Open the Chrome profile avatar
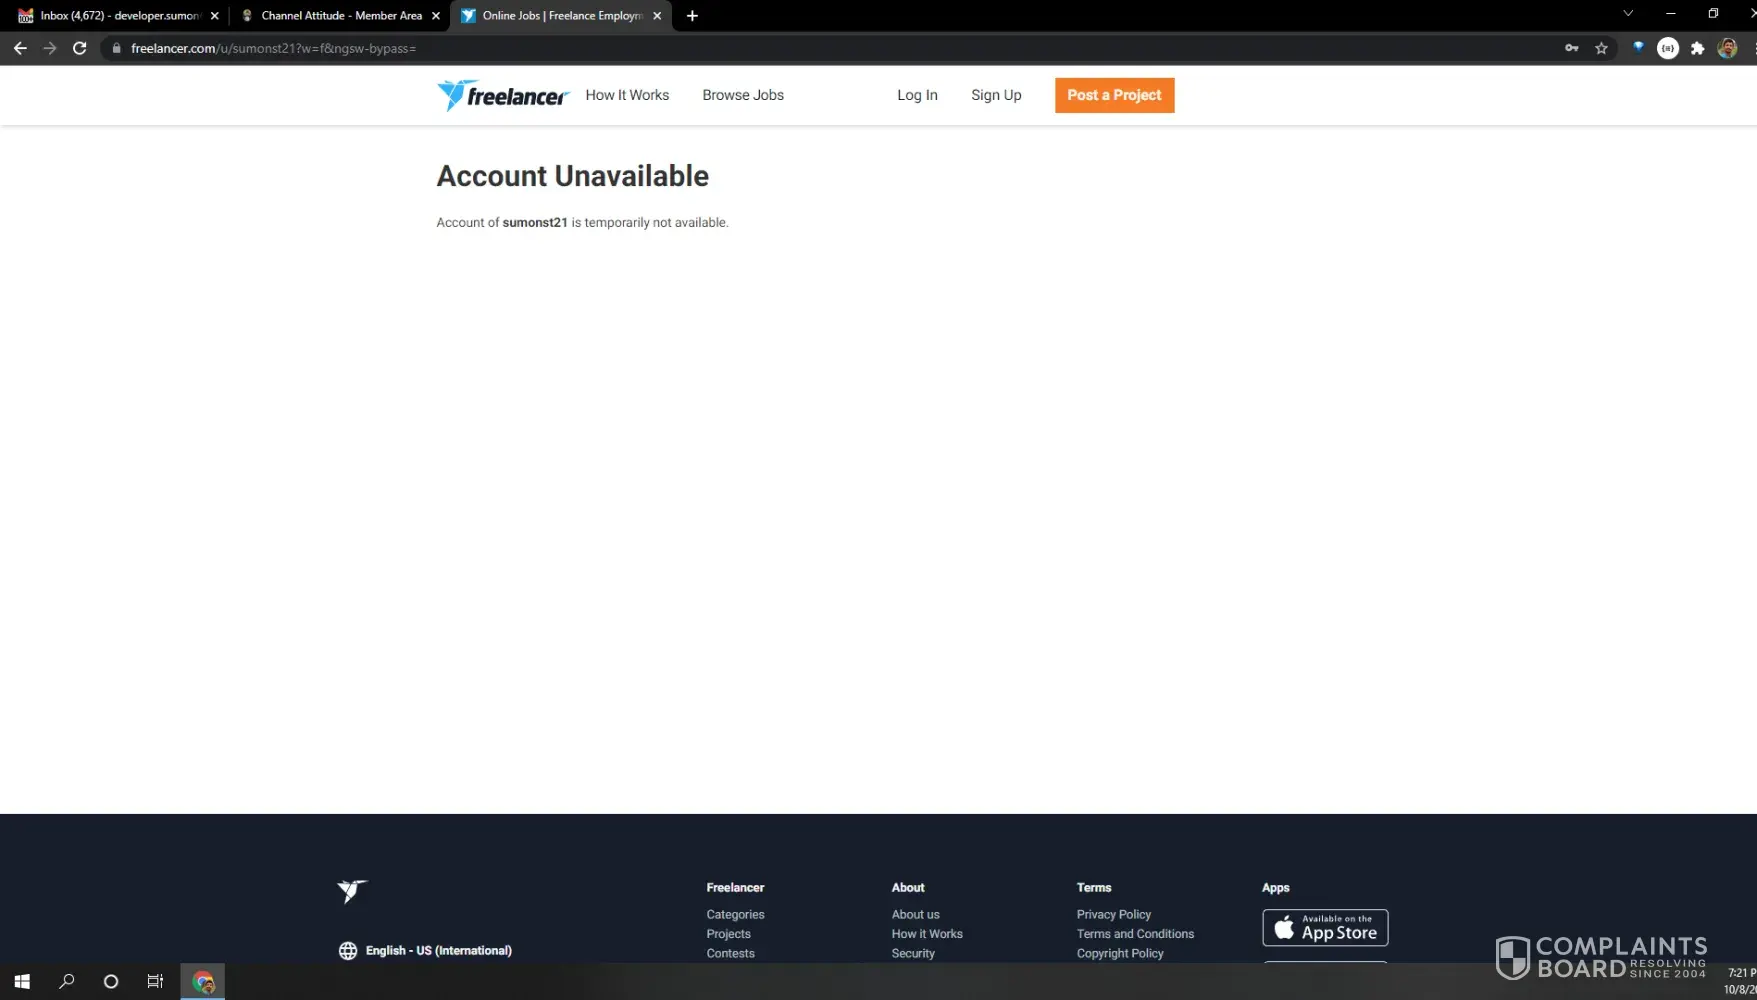 click(x=1727, y=48)
